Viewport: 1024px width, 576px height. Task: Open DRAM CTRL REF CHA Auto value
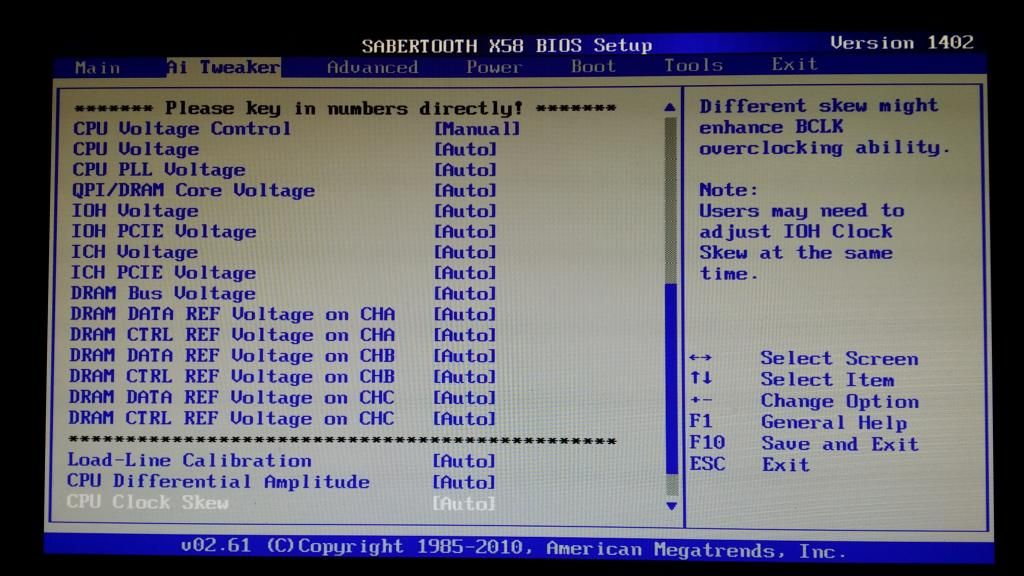click(x=466, y=335)
